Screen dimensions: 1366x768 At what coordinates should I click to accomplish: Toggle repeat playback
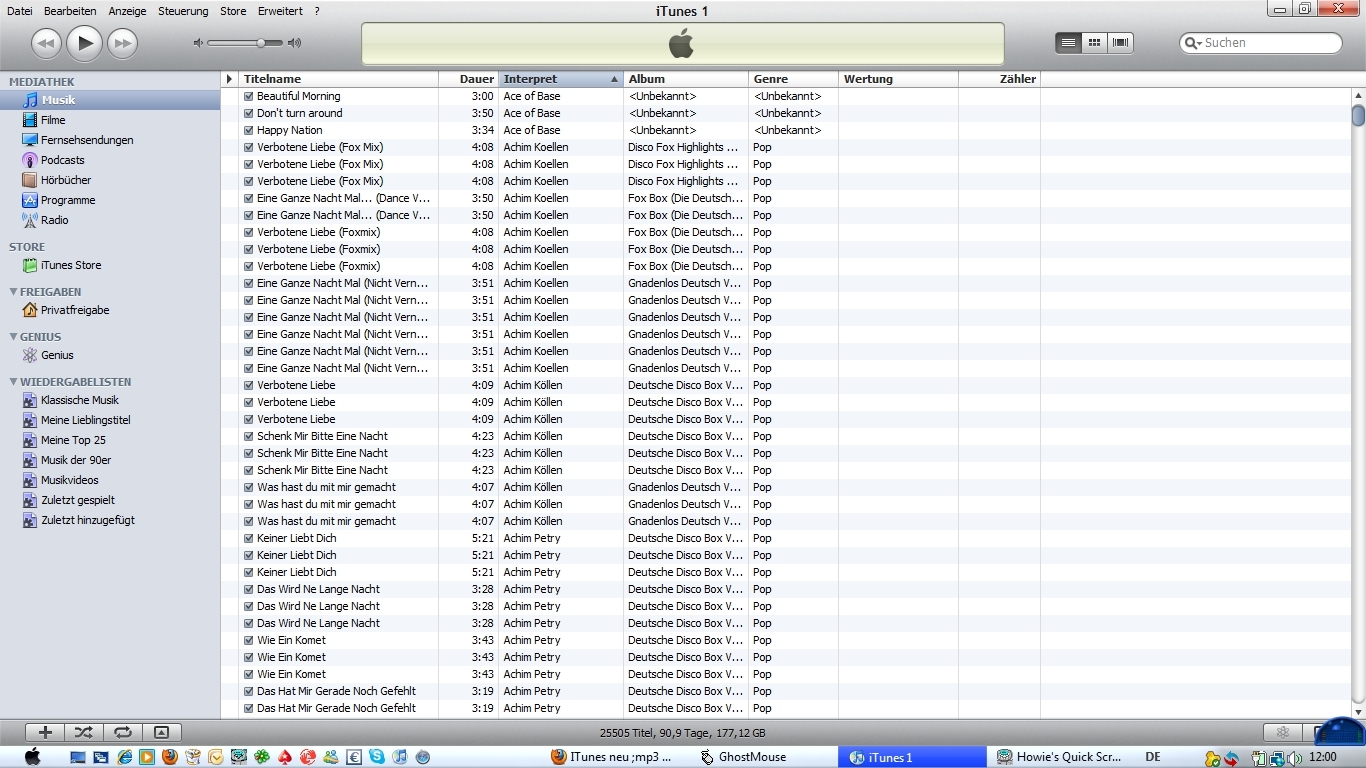tap(123, 732)
